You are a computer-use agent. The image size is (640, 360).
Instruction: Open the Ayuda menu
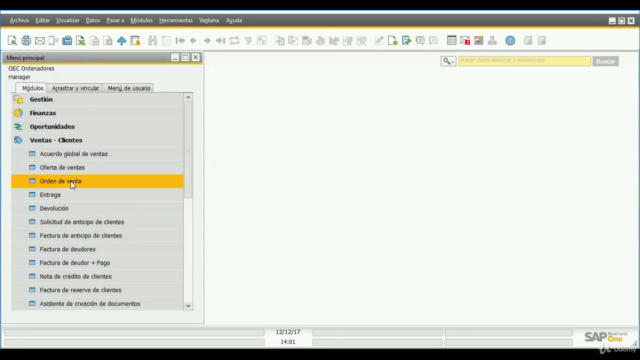[234, 20]
